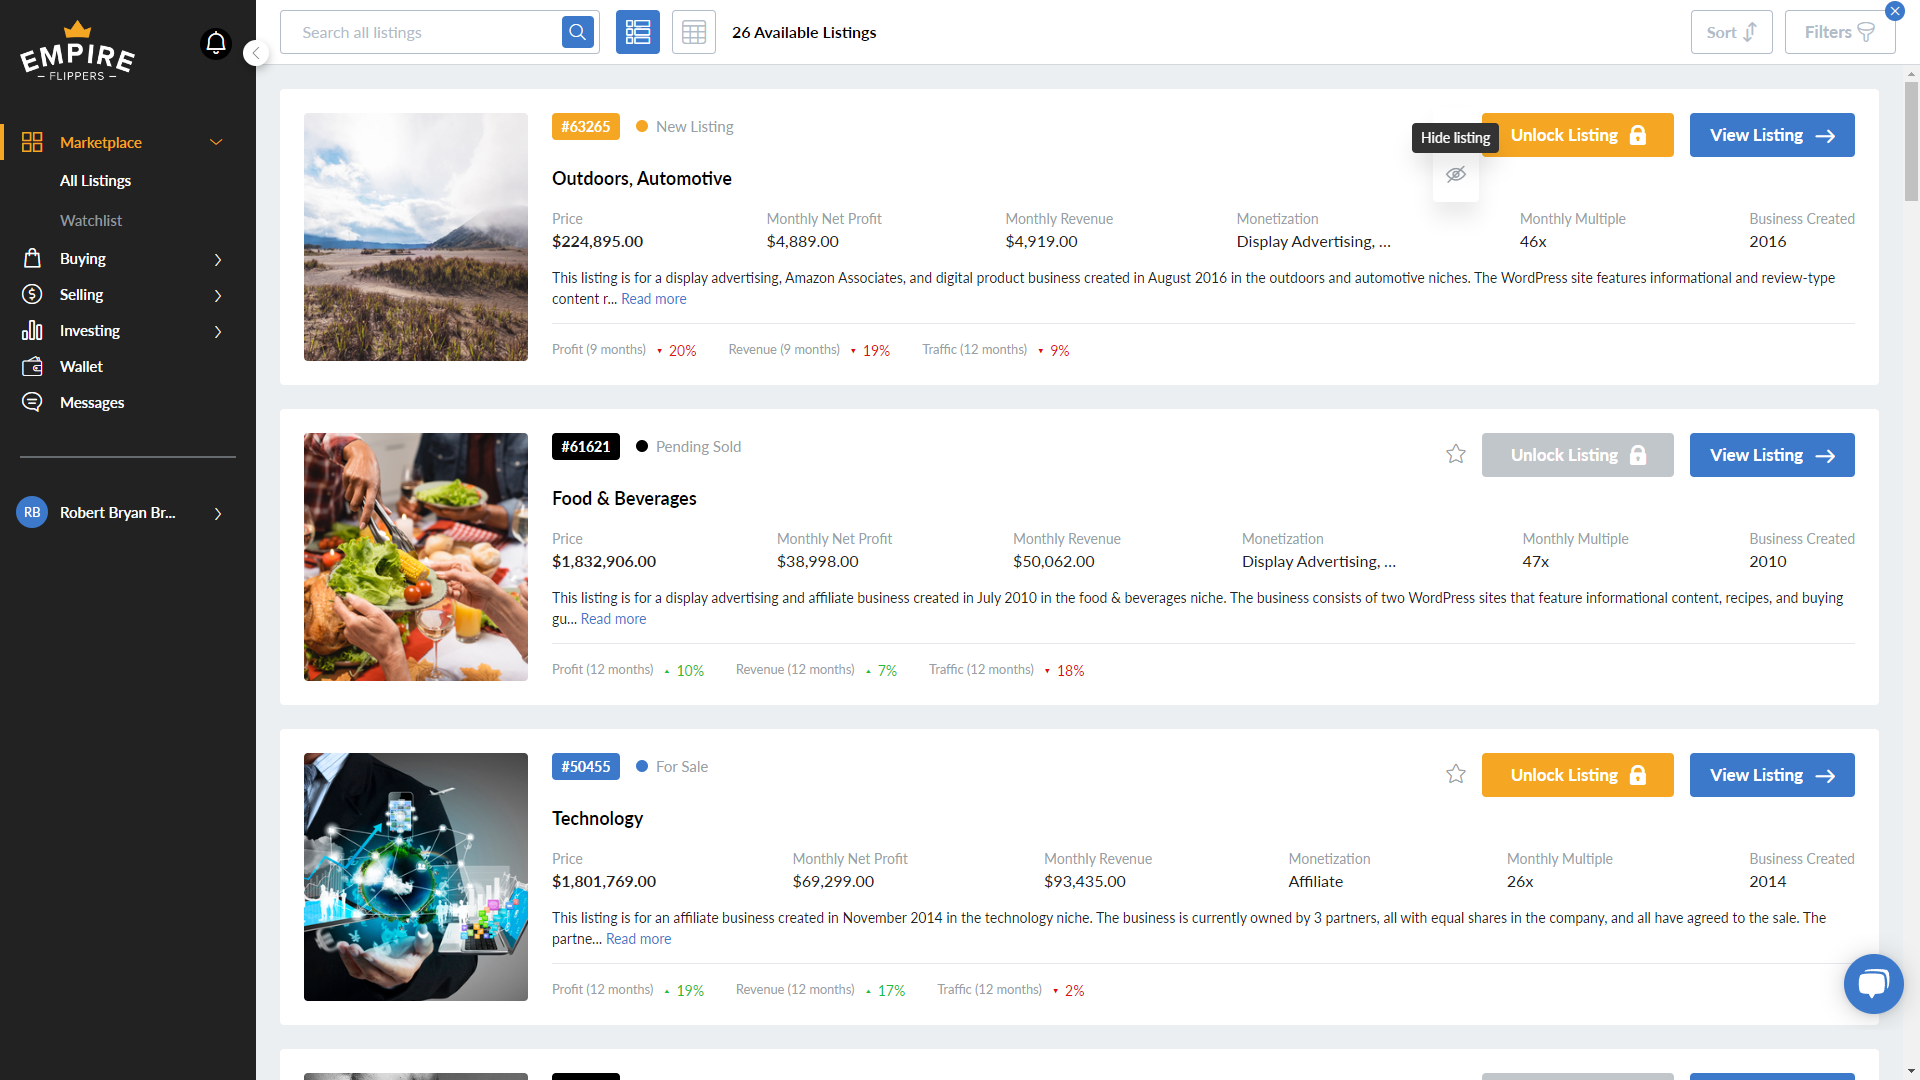Expand the Selling submenu

tap(218, 295)
